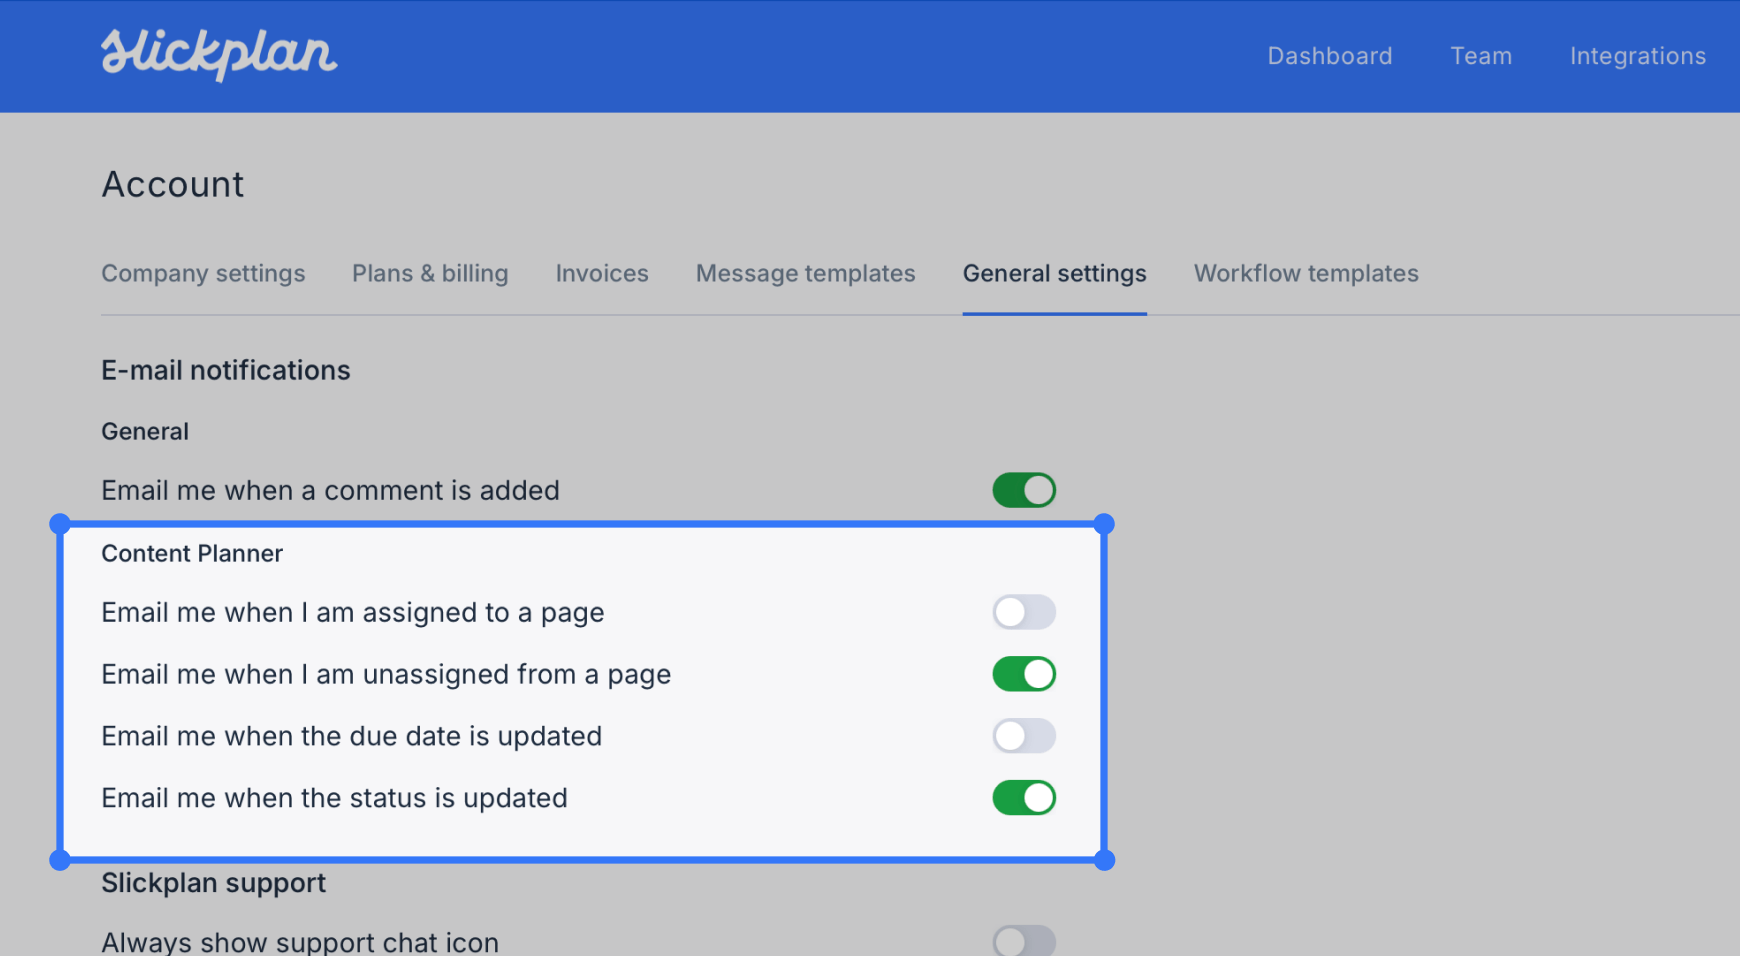1740x956 pixels.
Task: Click the top-left selection handle dot
Action: [60, 524]
